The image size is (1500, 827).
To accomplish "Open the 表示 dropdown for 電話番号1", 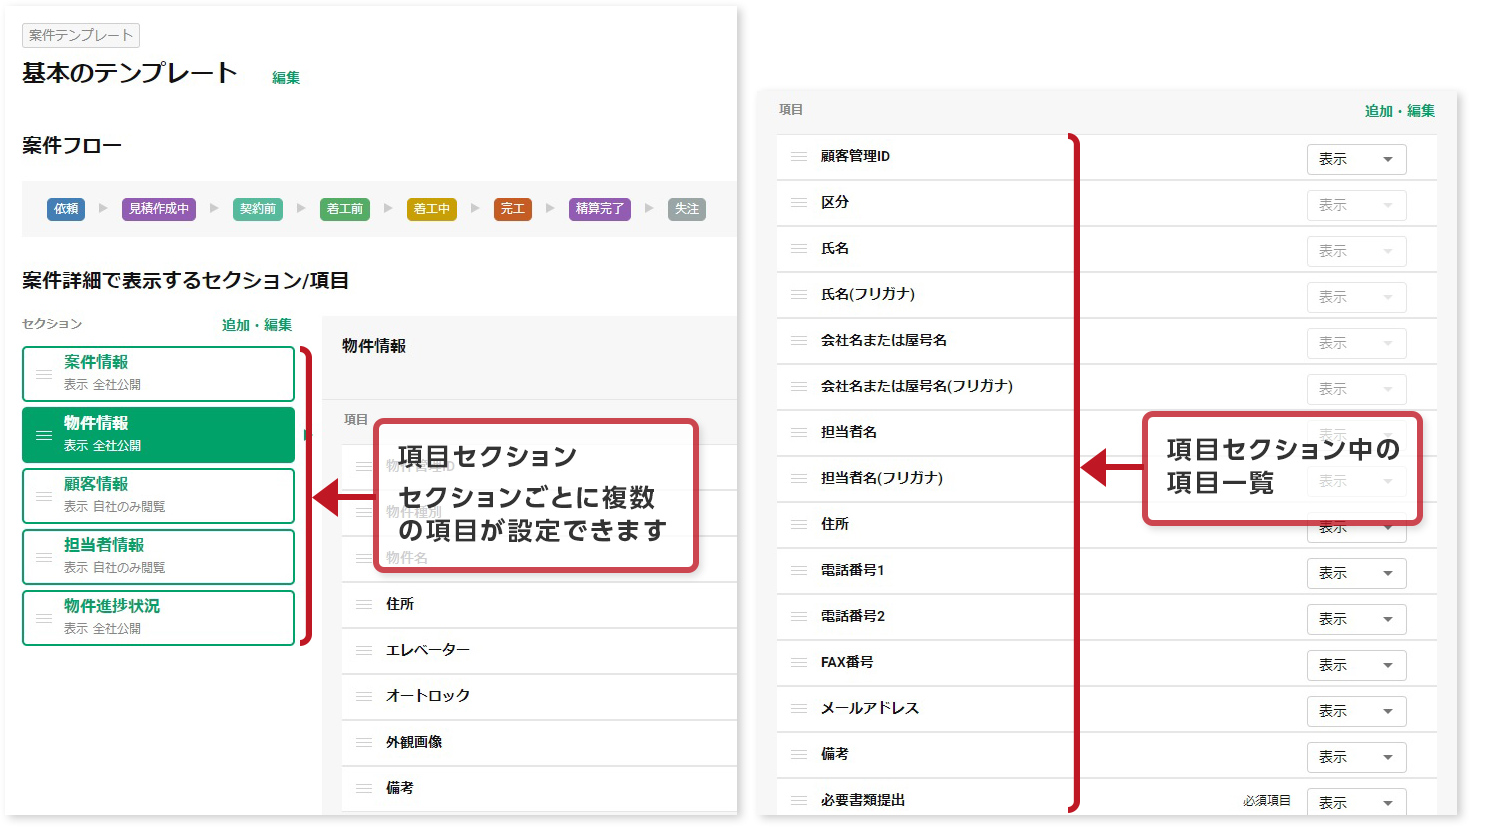I will 1356,572.
